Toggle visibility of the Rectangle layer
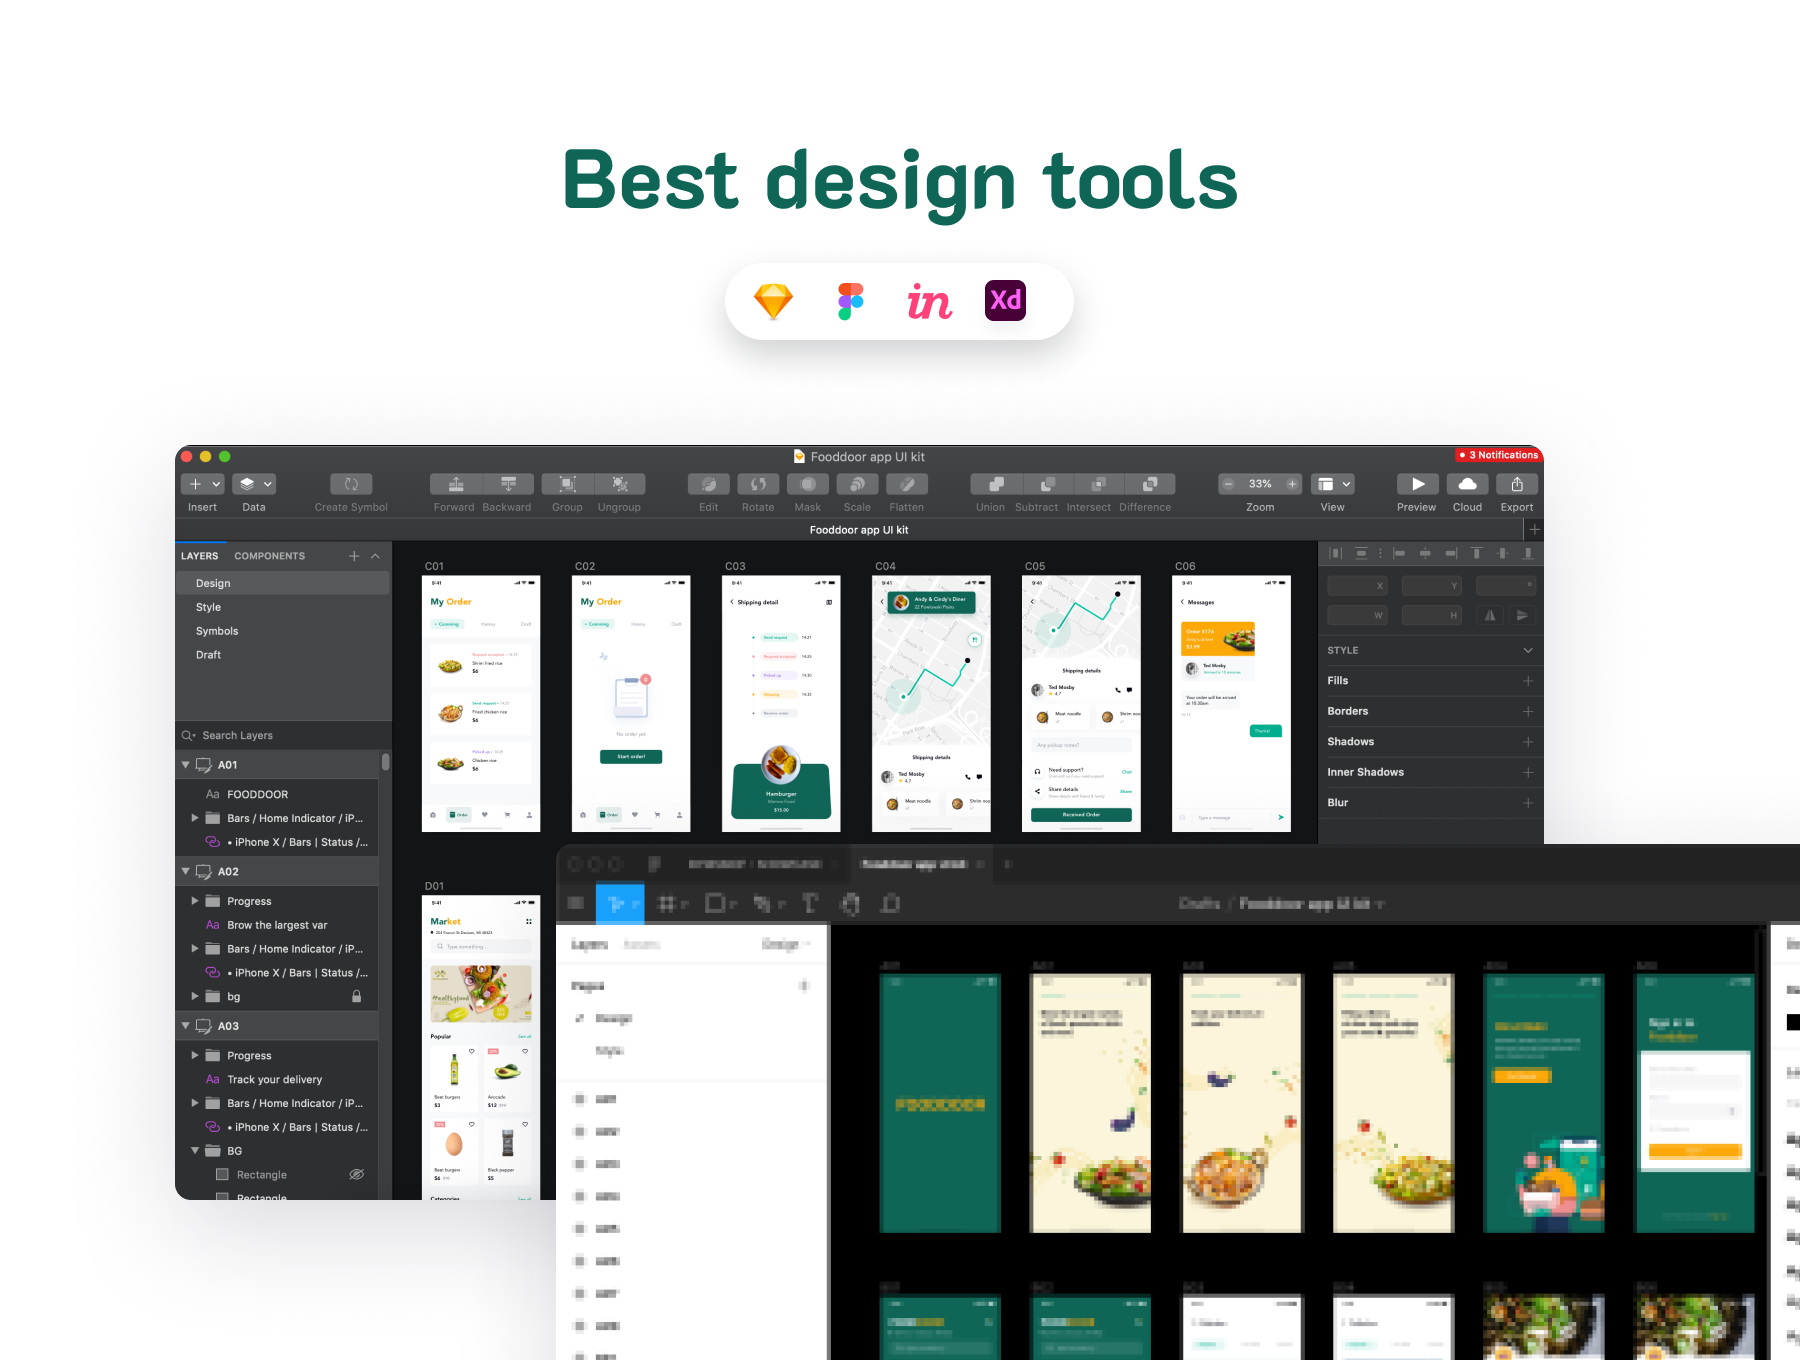 pyautogui.click(x=356, y=1174)
